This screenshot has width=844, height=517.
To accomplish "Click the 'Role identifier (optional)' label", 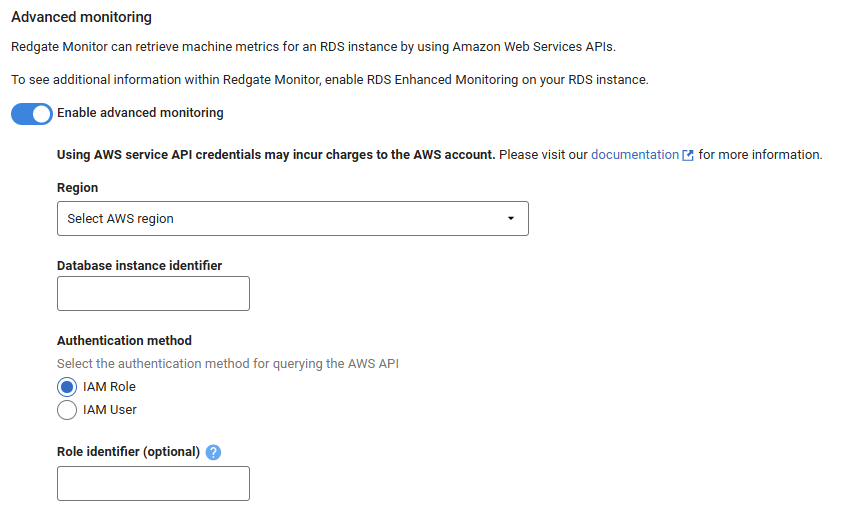I will pos(128,452).
